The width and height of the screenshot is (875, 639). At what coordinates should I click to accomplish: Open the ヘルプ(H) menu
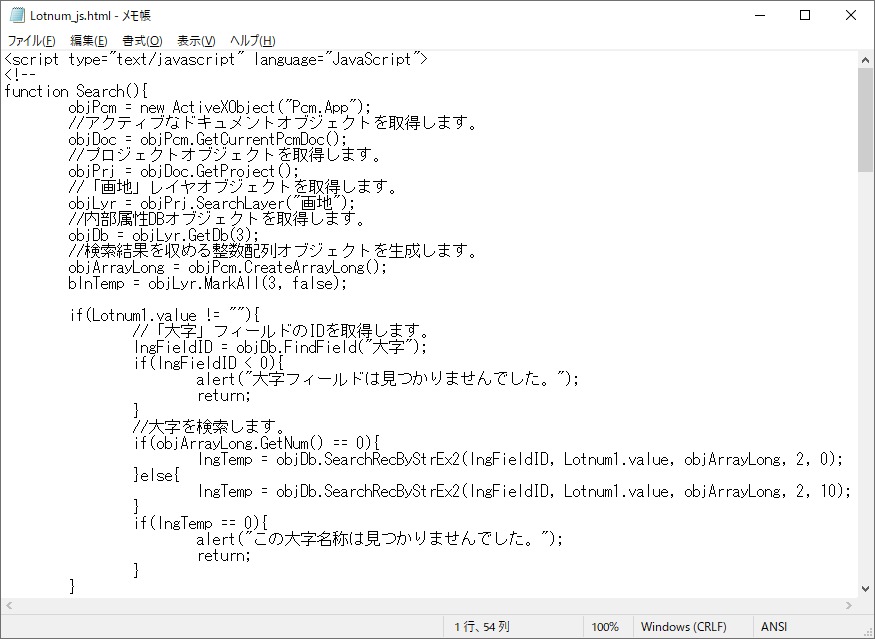click(253, 41)
